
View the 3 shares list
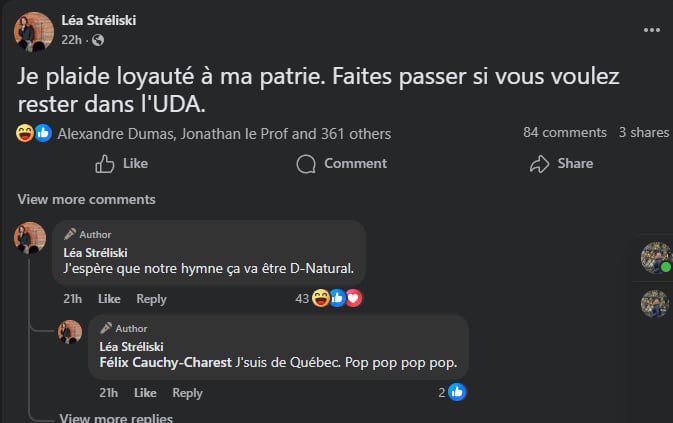643,132
